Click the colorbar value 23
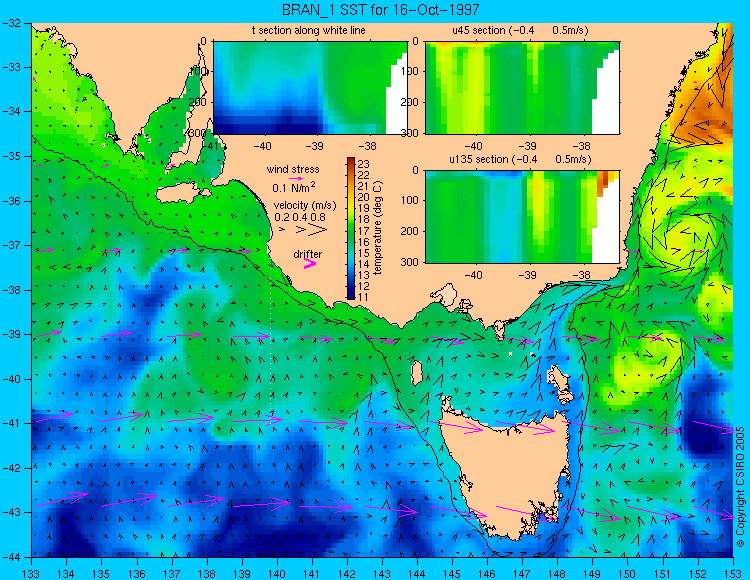Image resolution: width=750 pixels, height=580 pixels. 364,164
